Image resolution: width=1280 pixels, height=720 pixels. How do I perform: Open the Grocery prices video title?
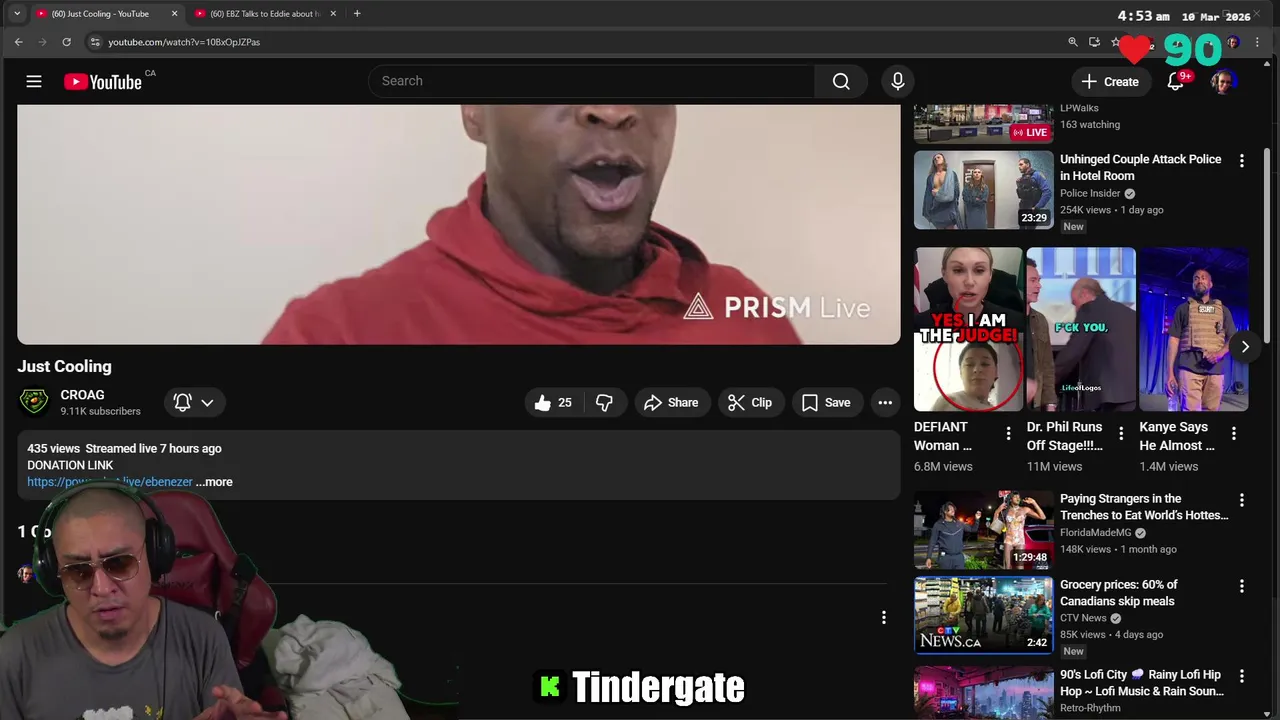(1119, 593)
